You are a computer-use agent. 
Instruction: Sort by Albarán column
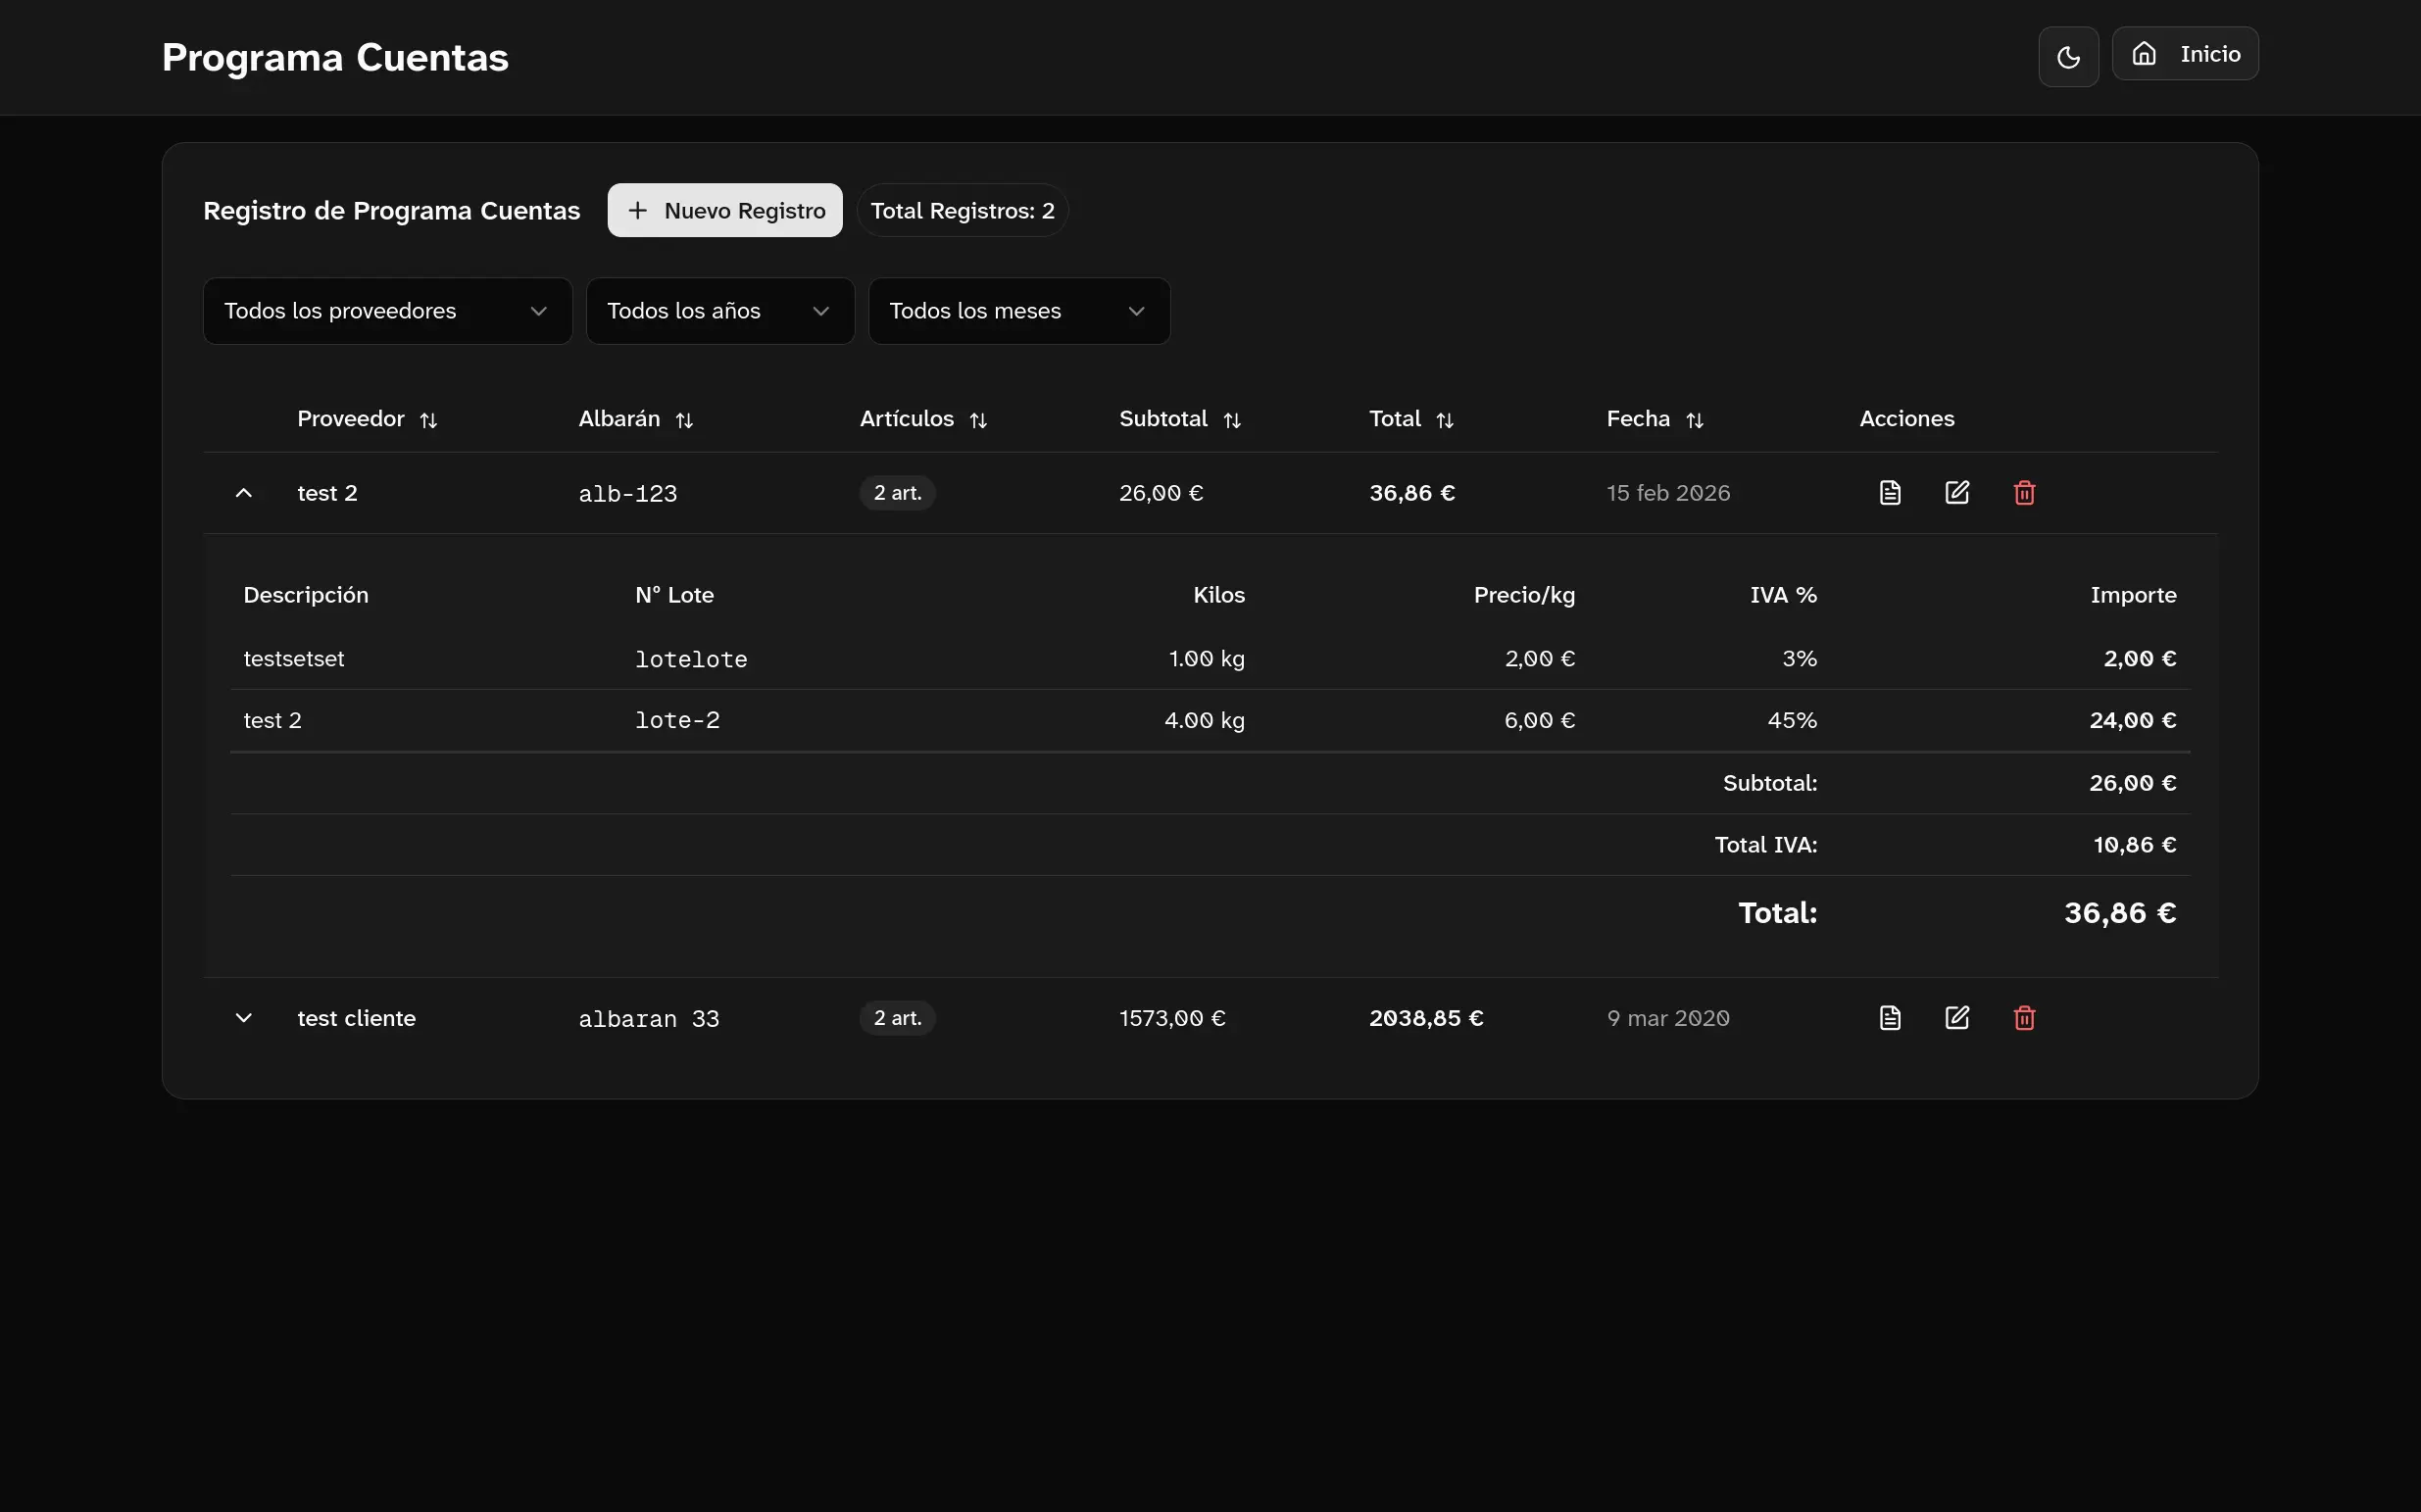click(x=636, y=419)
